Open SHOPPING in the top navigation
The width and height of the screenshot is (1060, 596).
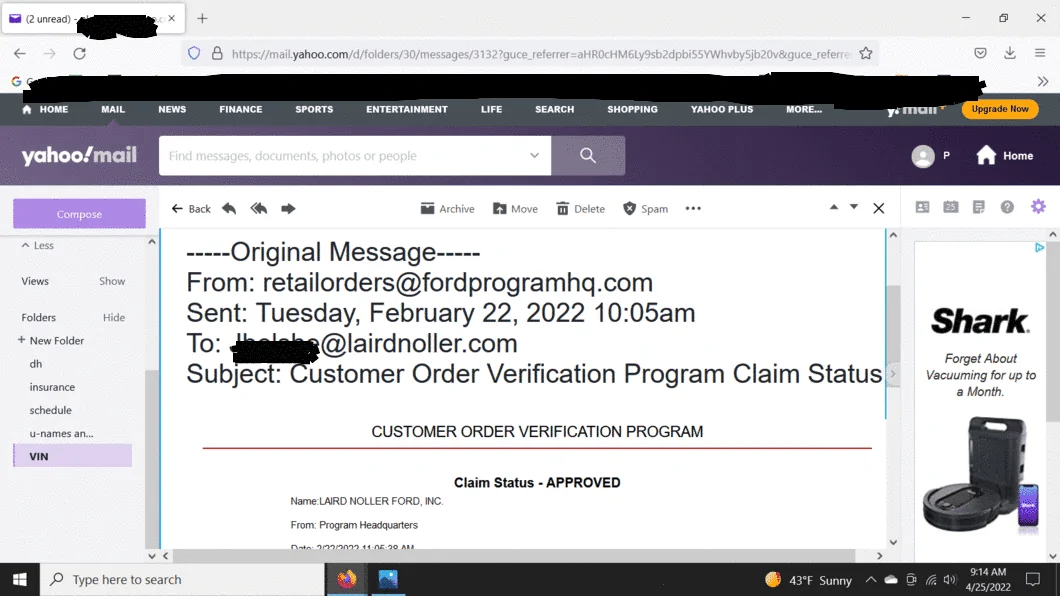point(632,109)
